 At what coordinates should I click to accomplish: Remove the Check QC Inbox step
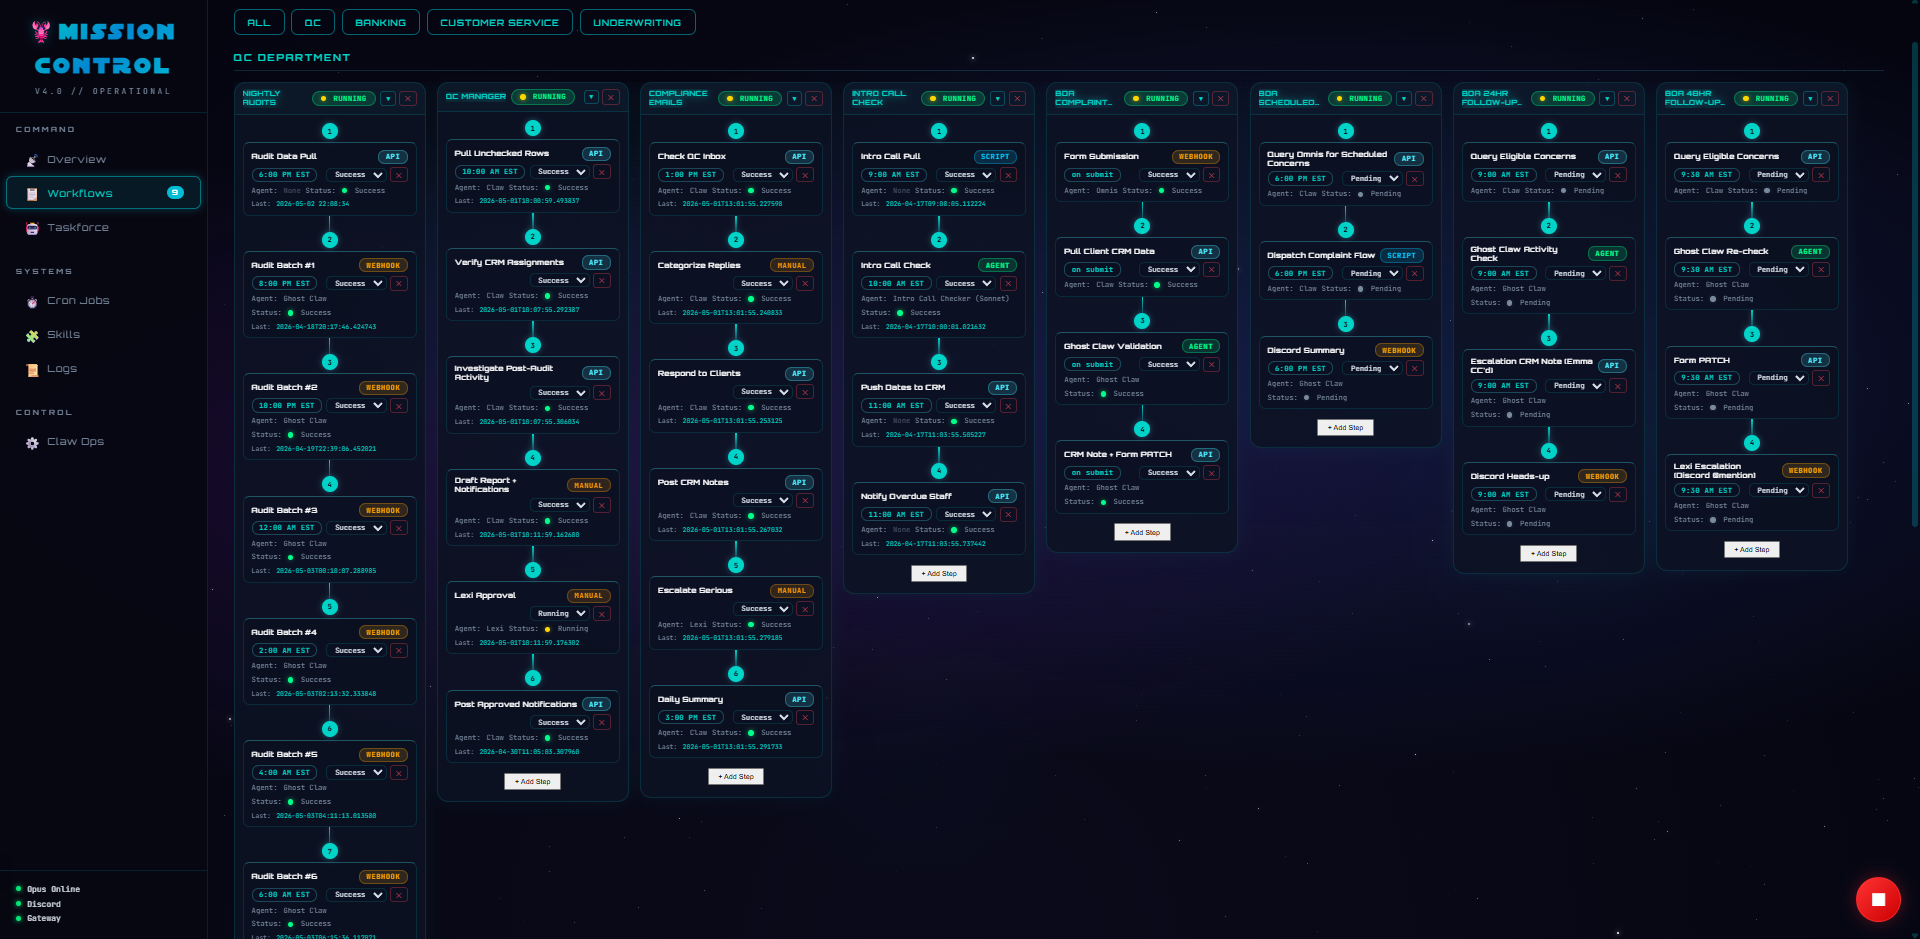(x=805, y=175)
